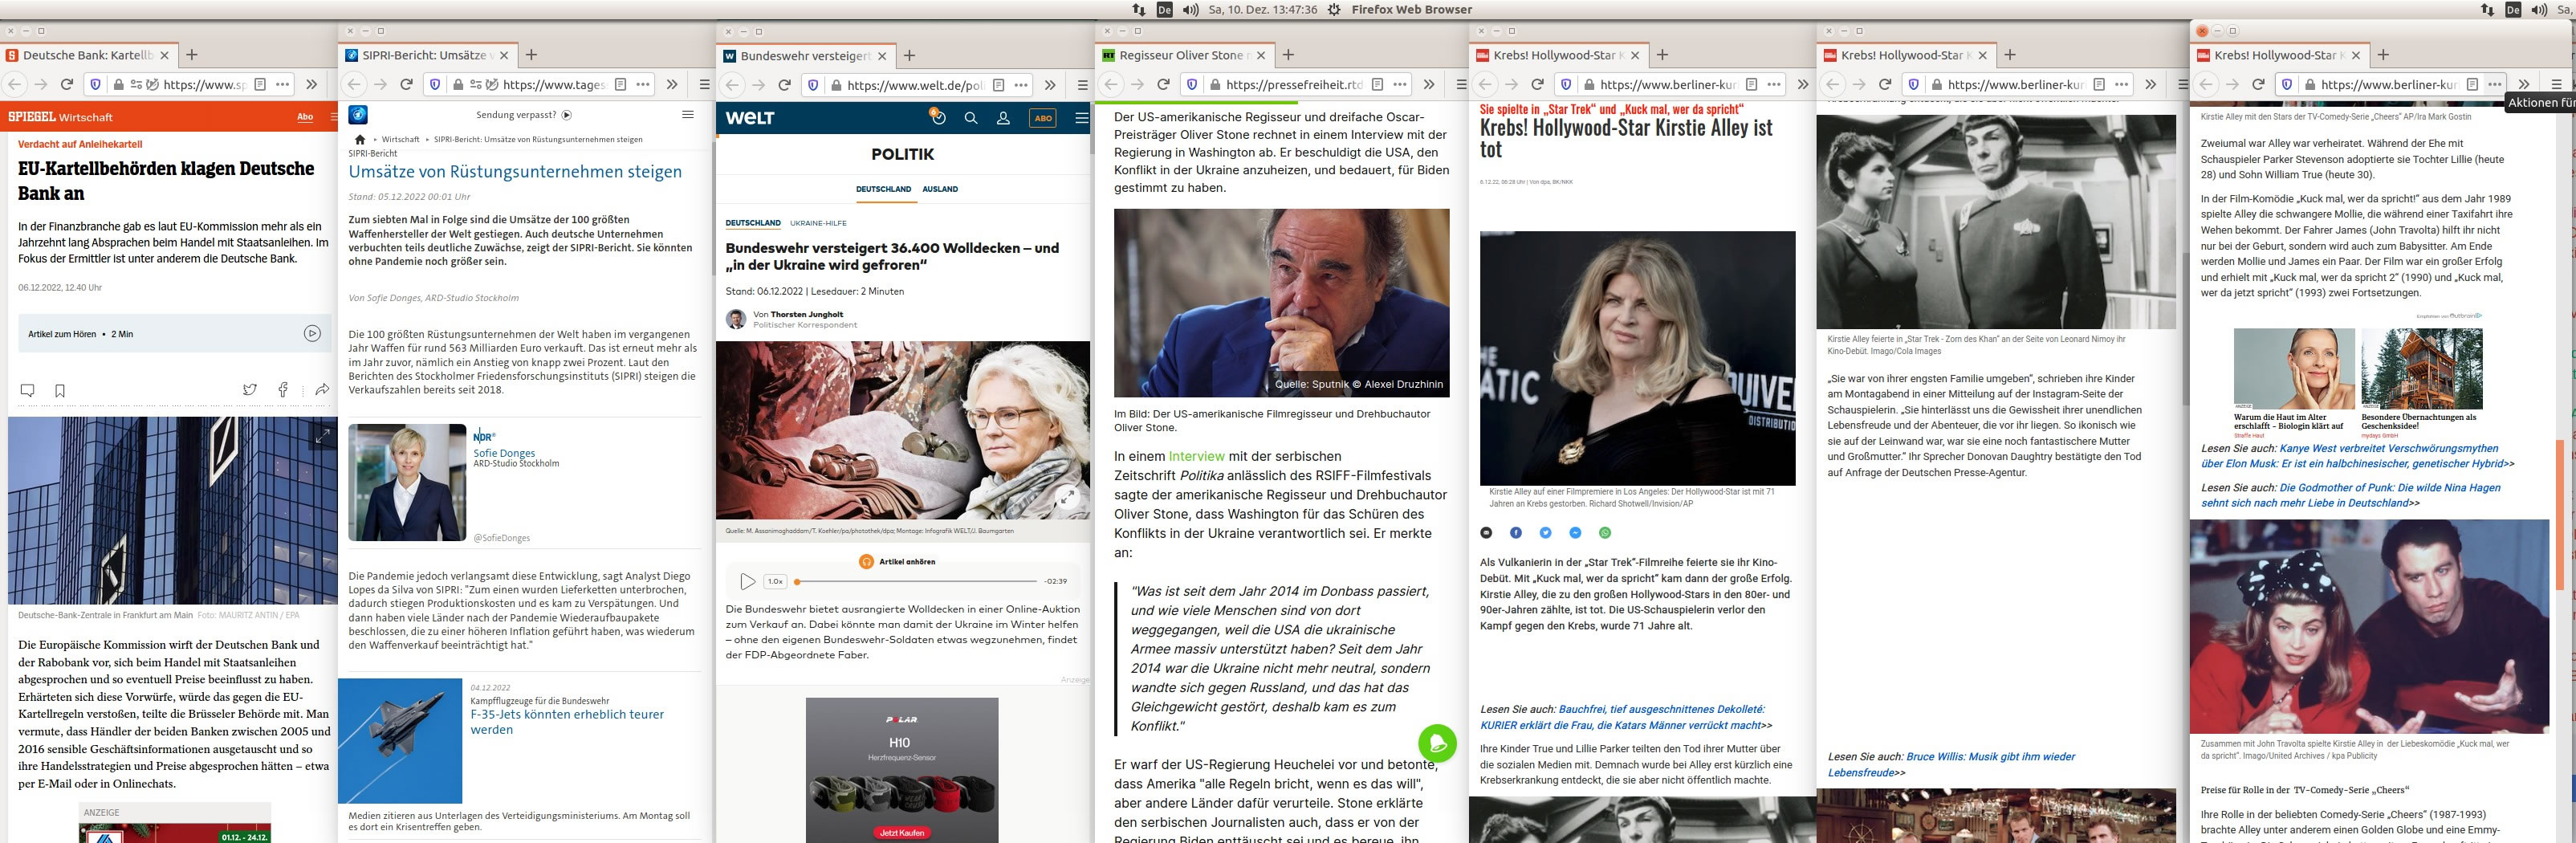Click the home icon in tagesschau breadcrumb
The width and height of the screenshot is (2576, 843).
360,139
